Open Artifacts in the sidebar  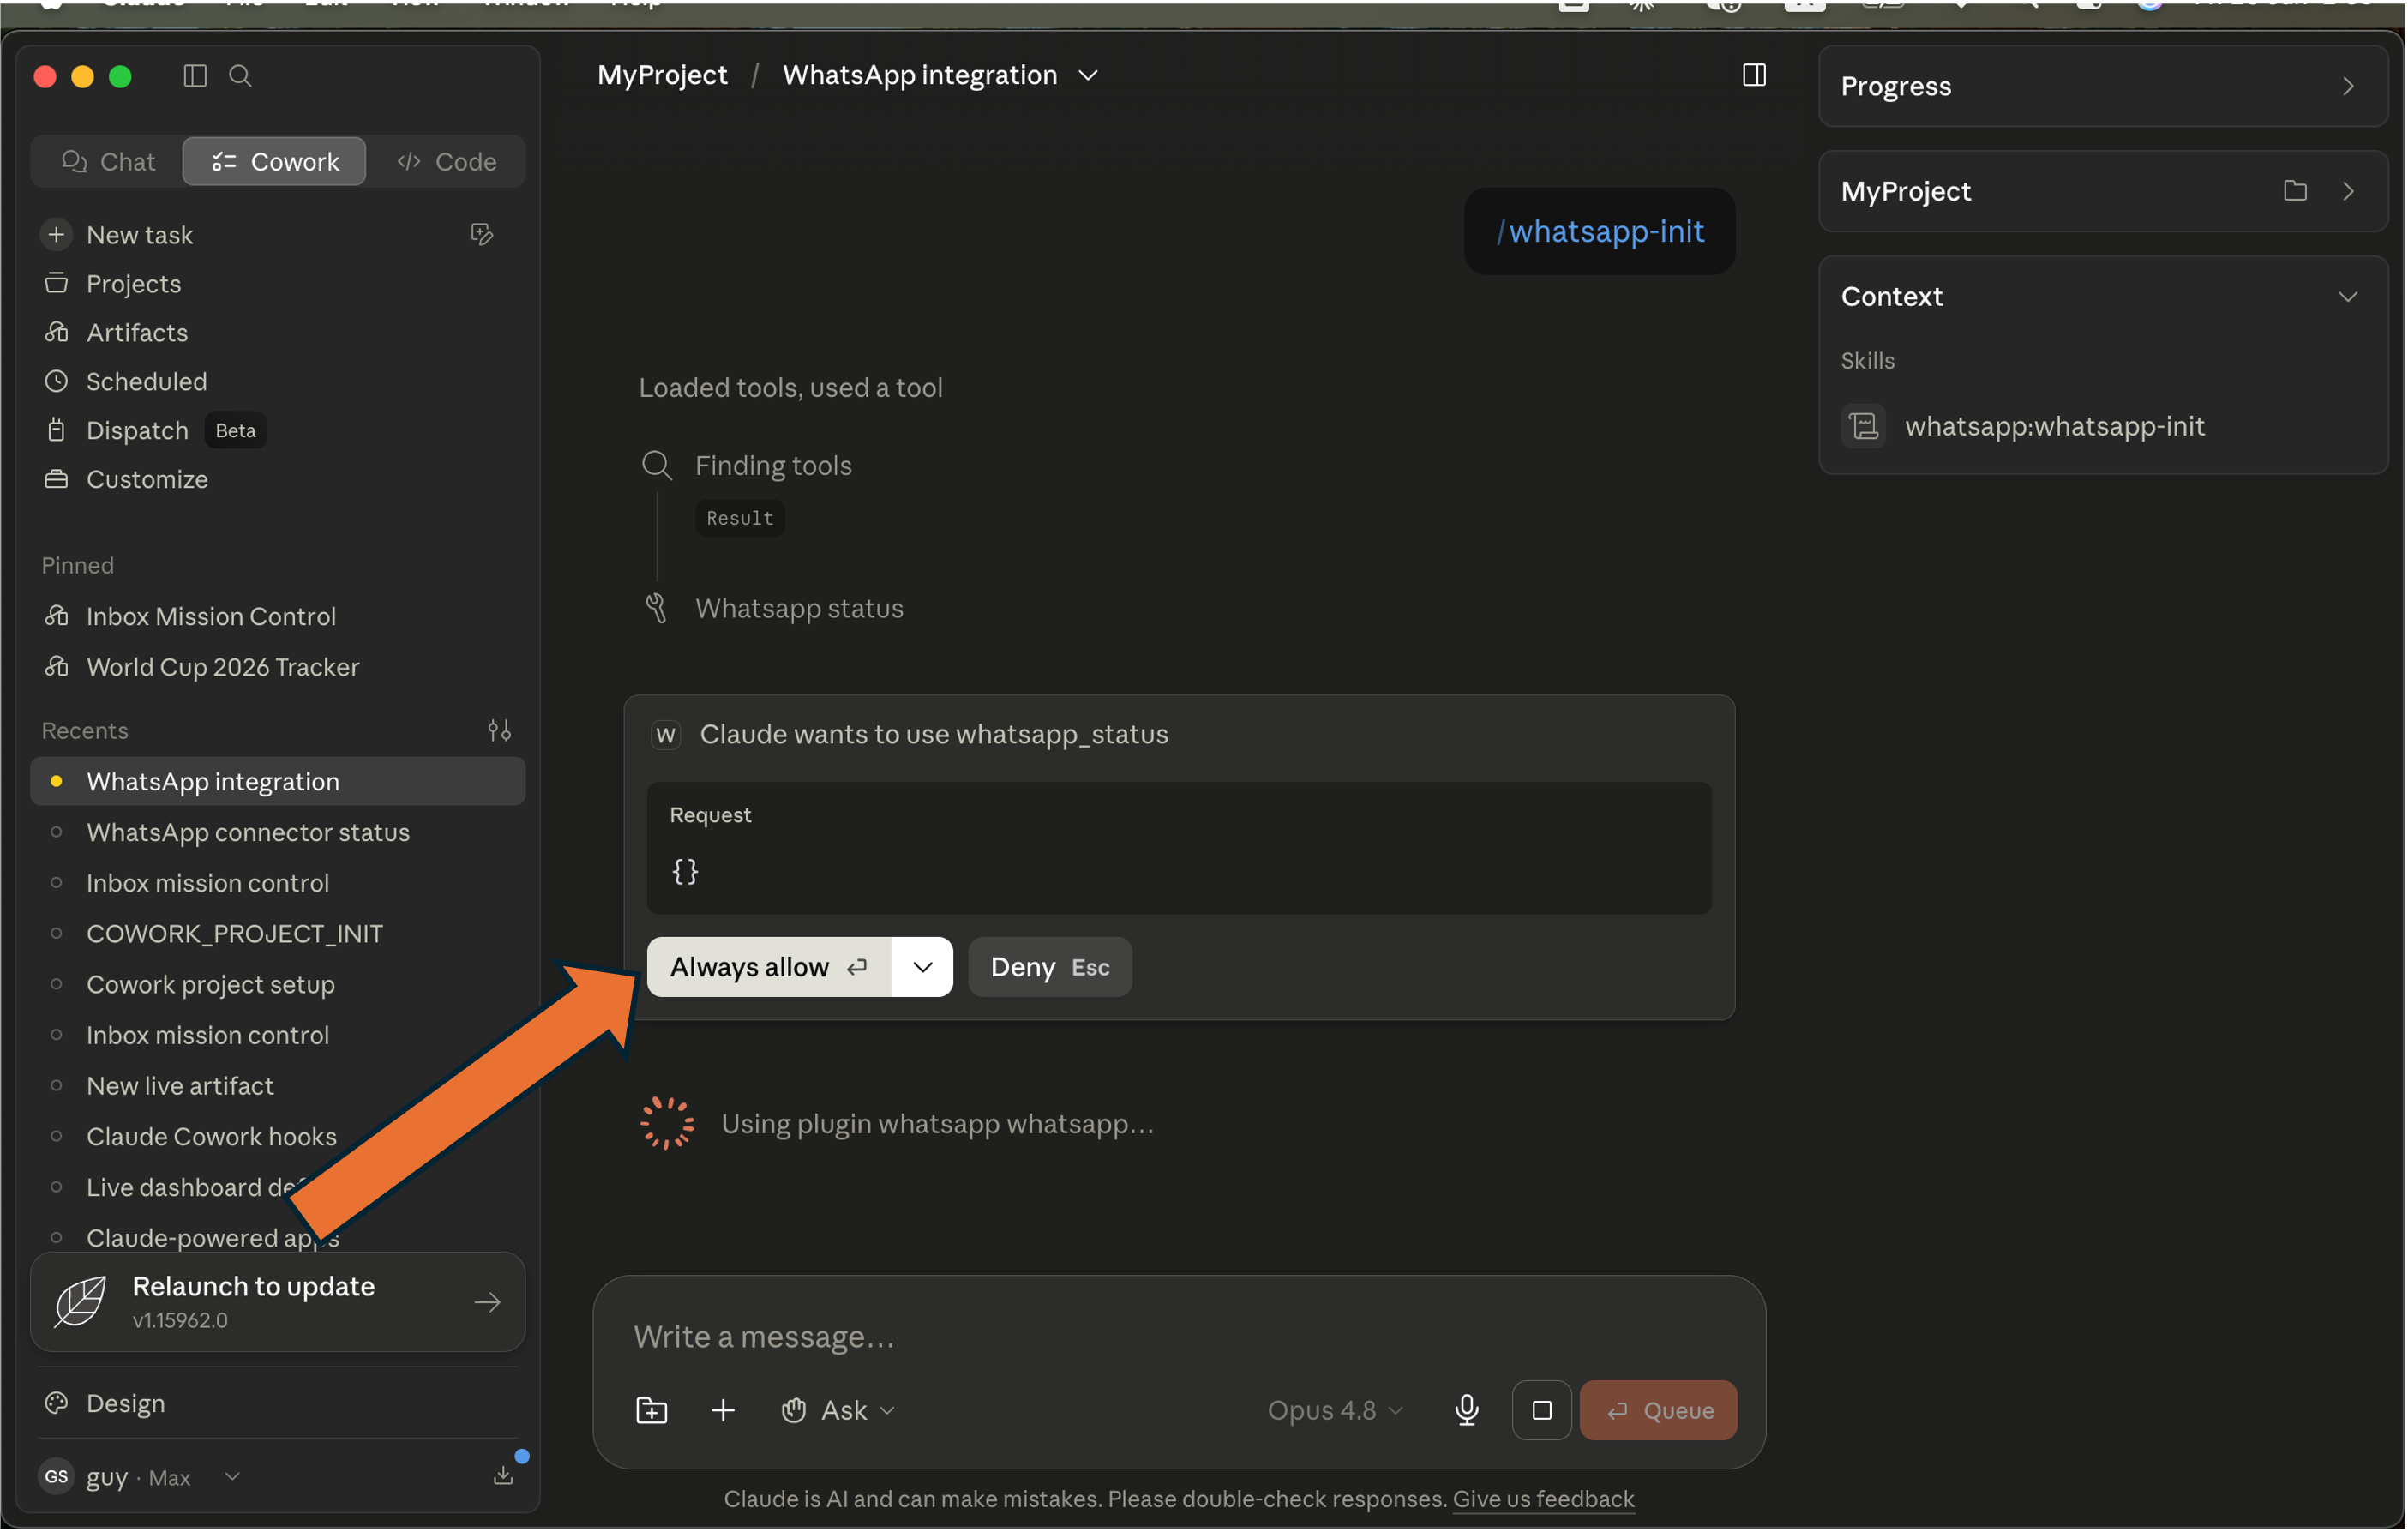137,333
